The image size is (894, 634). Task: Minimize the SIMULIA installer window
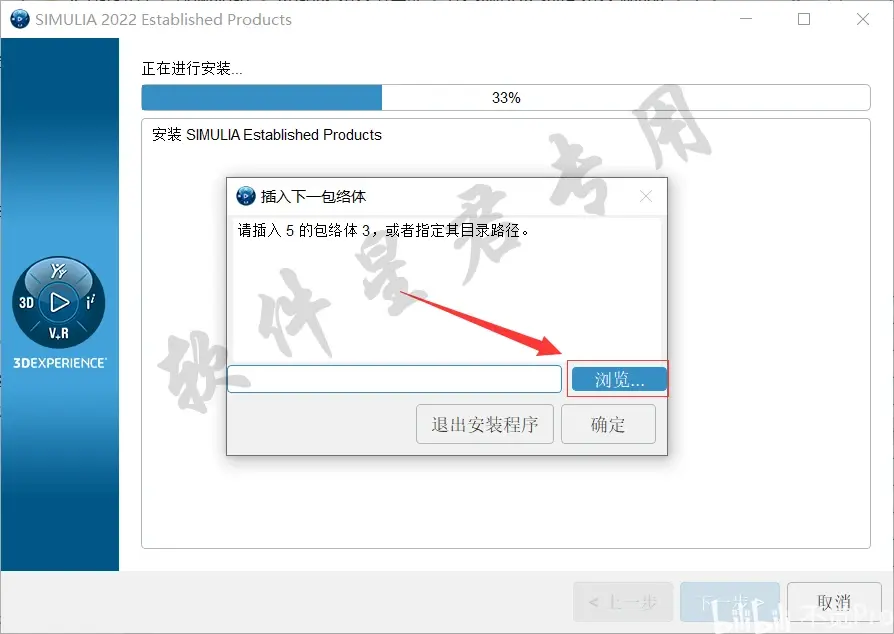click(x=746, y=19)
